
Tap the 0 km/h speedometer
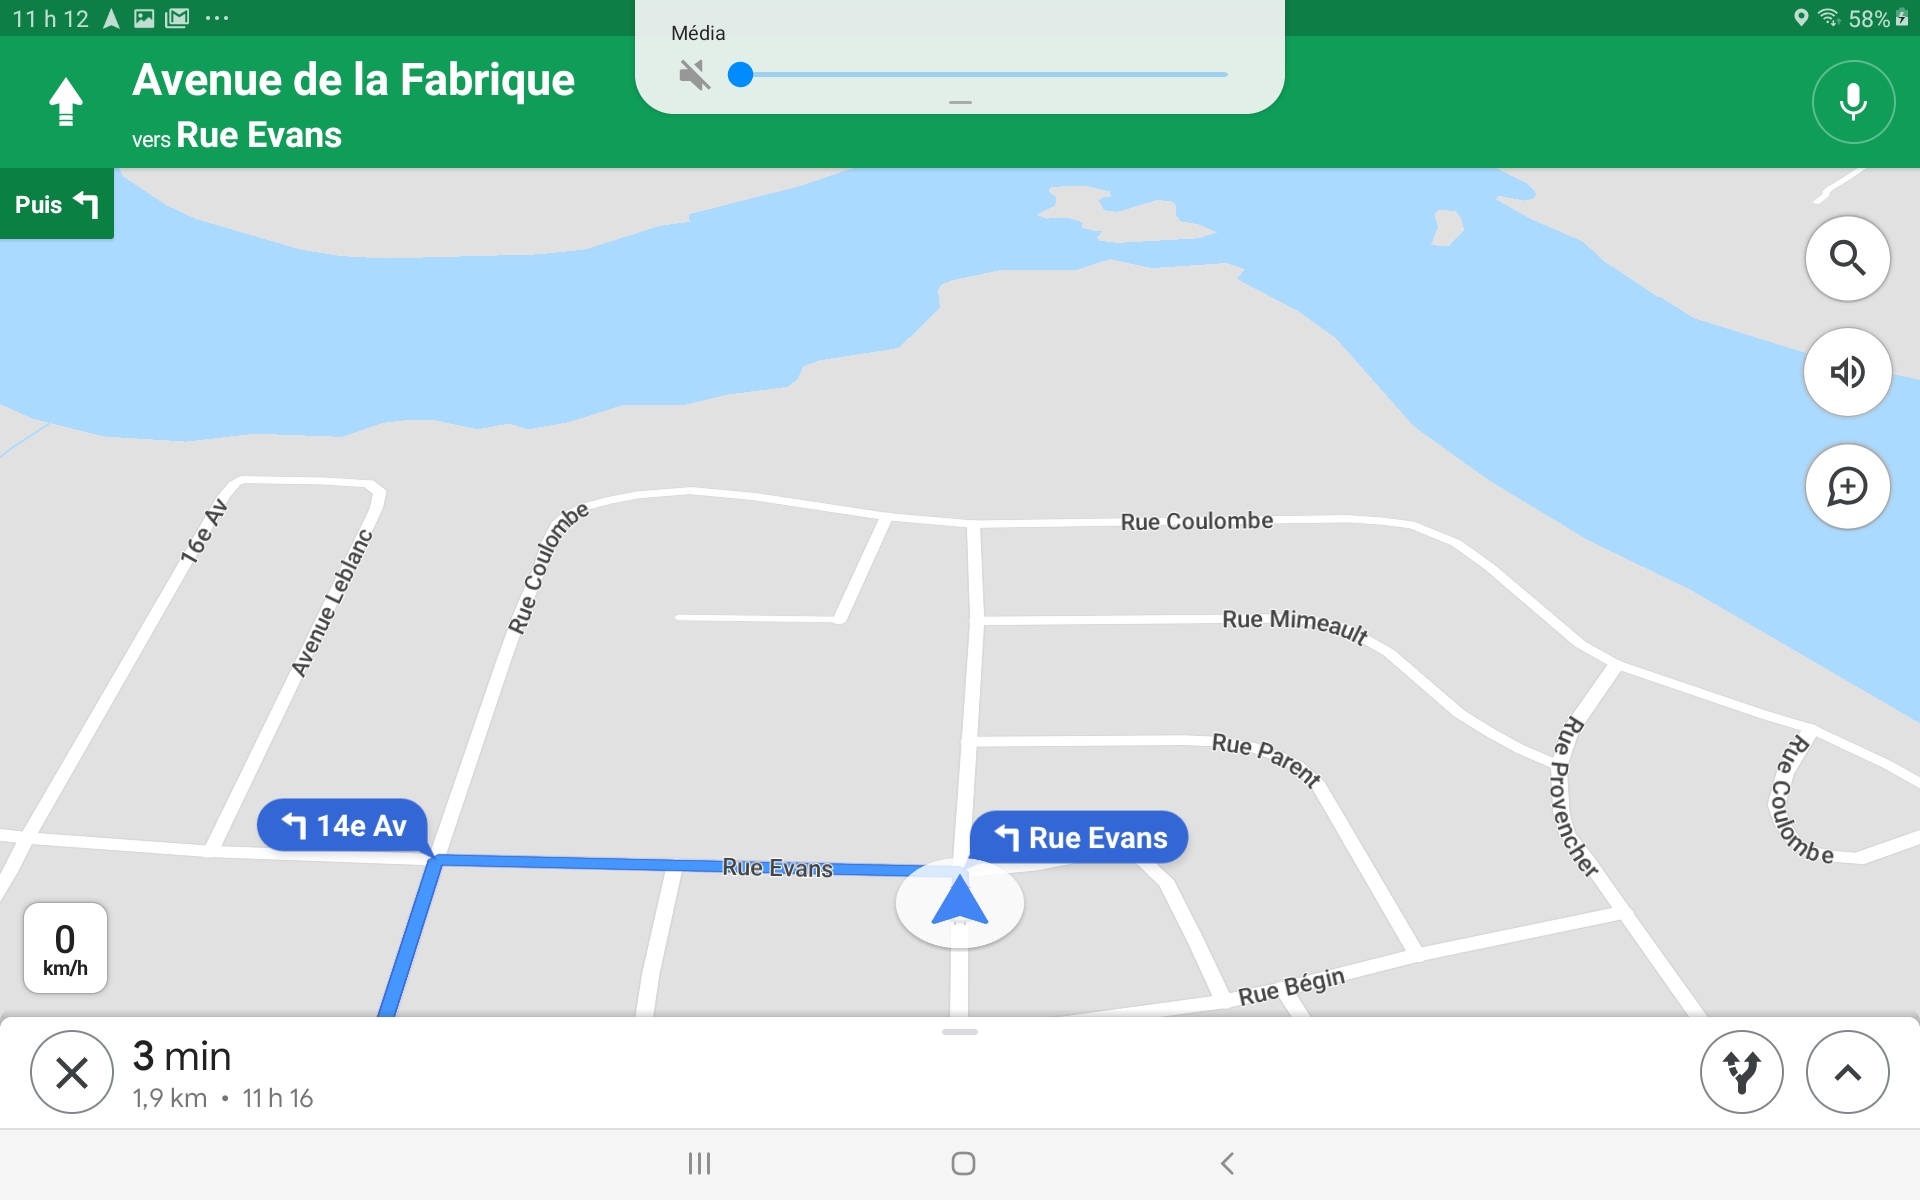(x=65, y=948)
